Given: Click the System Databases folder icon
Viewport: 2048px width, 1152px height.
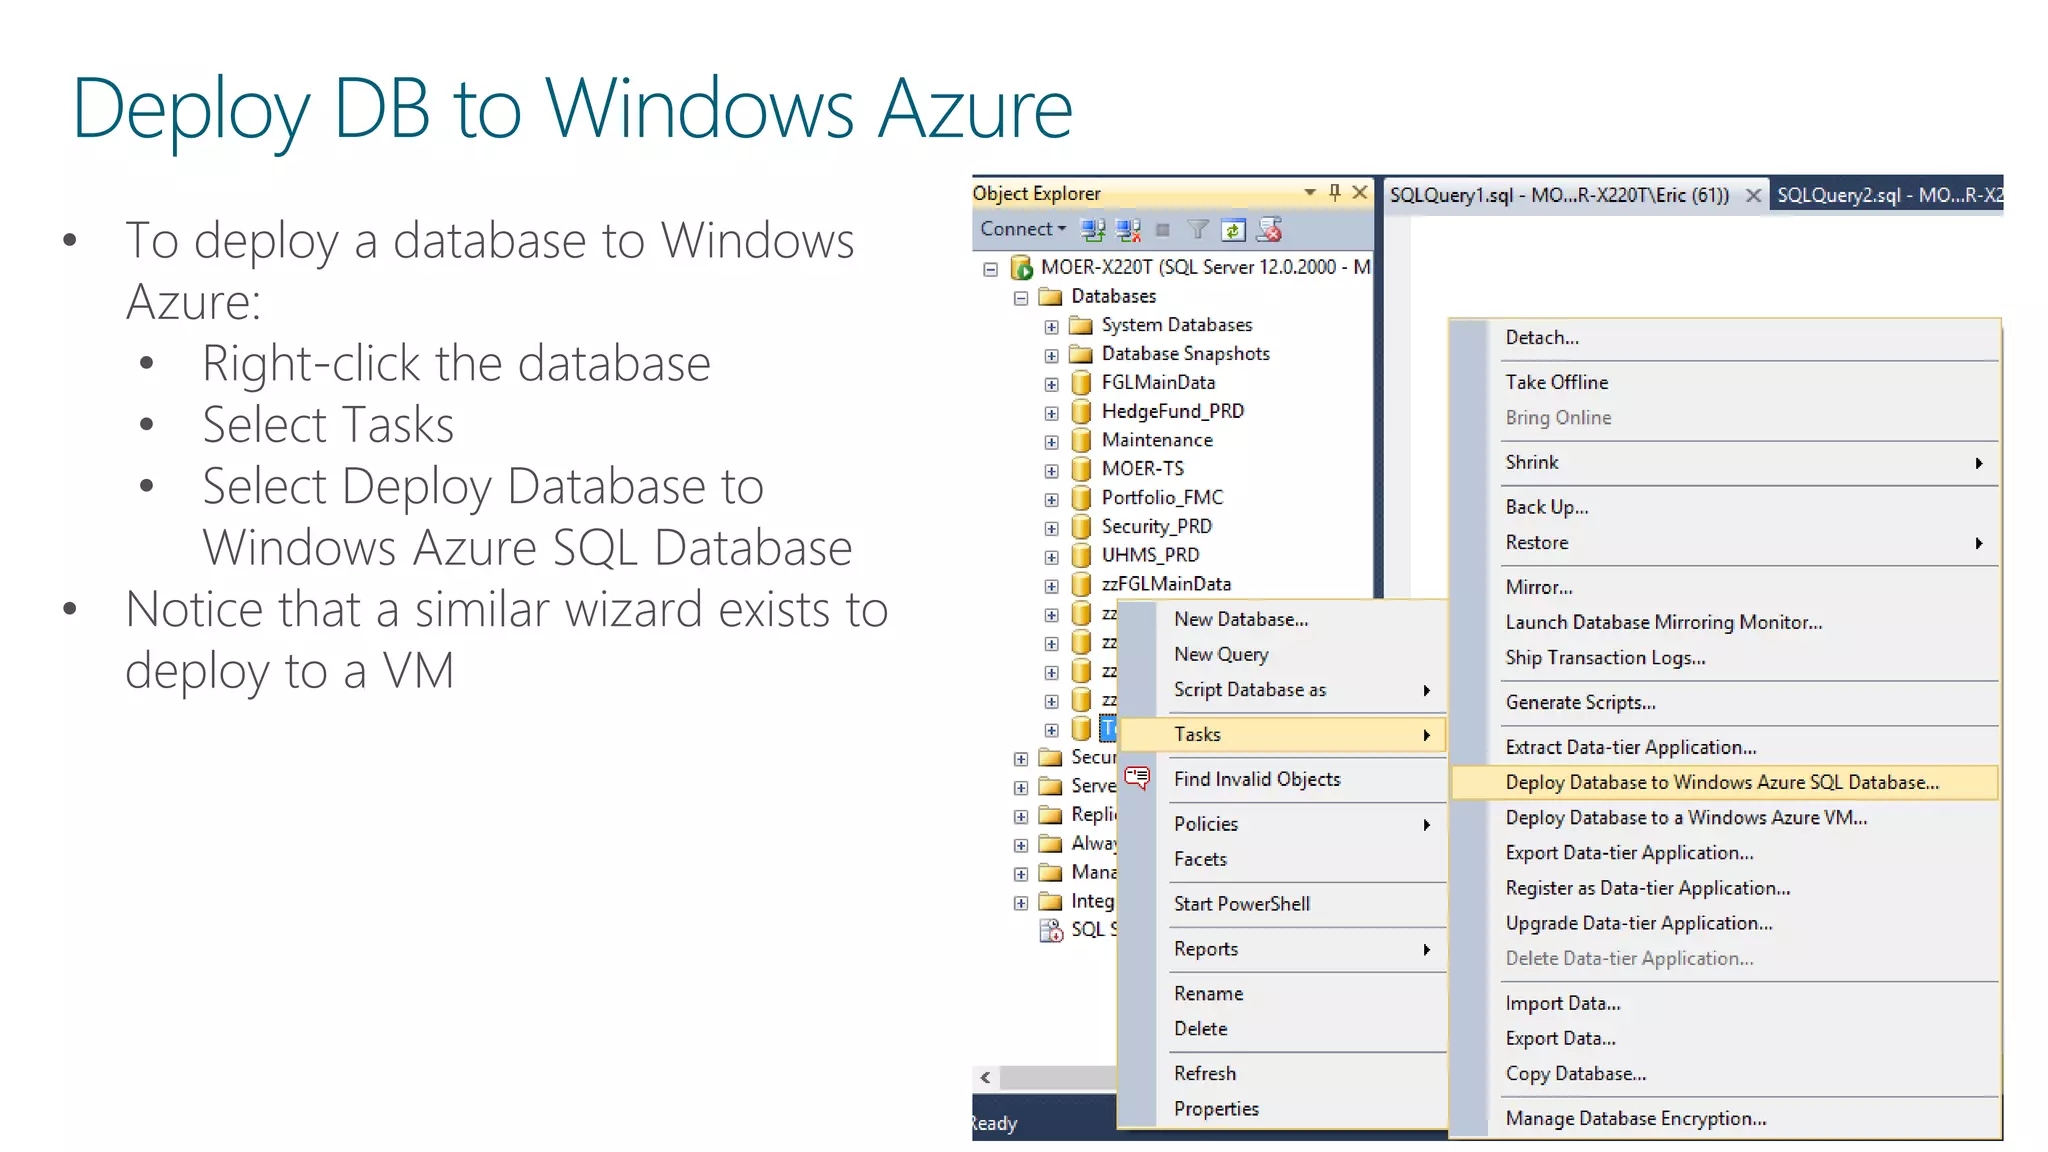Looking at the screenshot, I should 1080,325.
